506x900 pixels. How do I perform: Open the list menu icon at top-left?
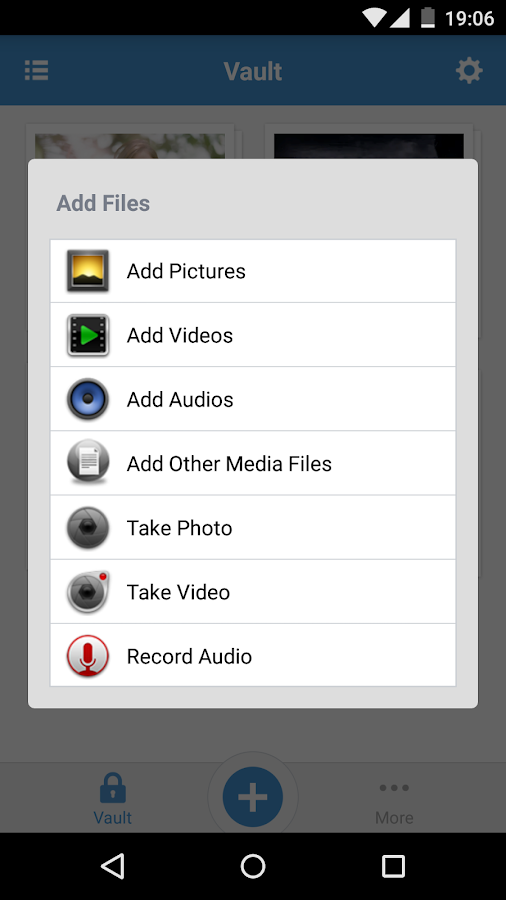point(37,71)
